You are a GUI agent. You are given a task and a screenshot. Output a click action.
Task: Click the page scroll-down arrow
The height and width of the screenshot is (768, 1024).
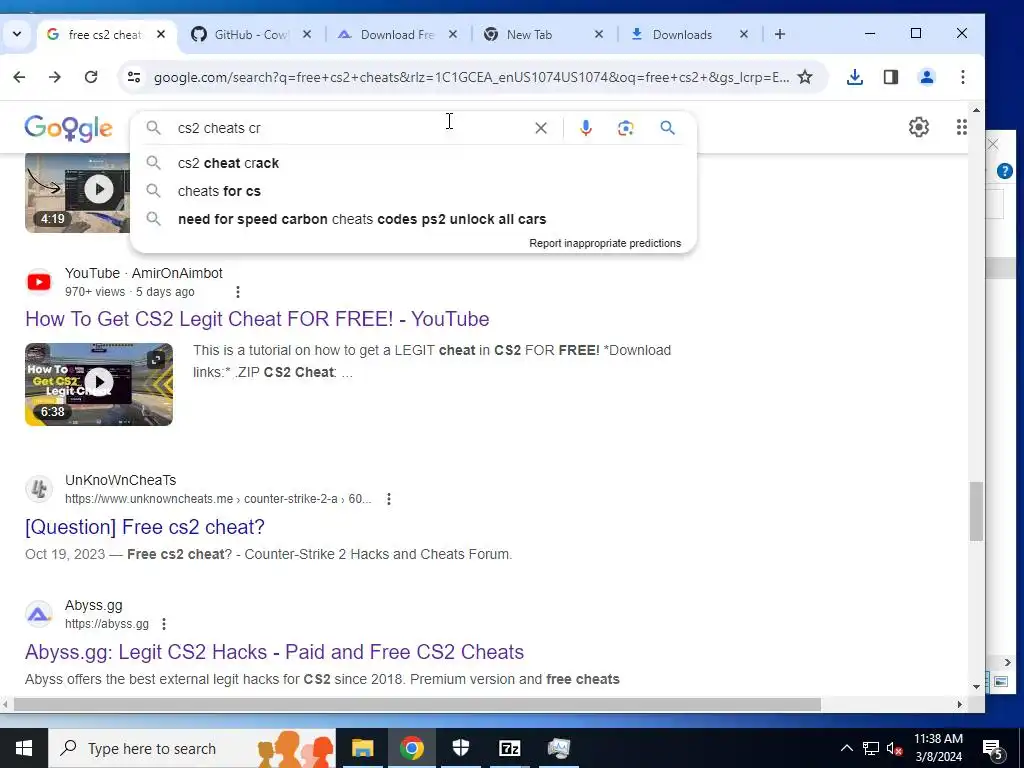[976, 686]
